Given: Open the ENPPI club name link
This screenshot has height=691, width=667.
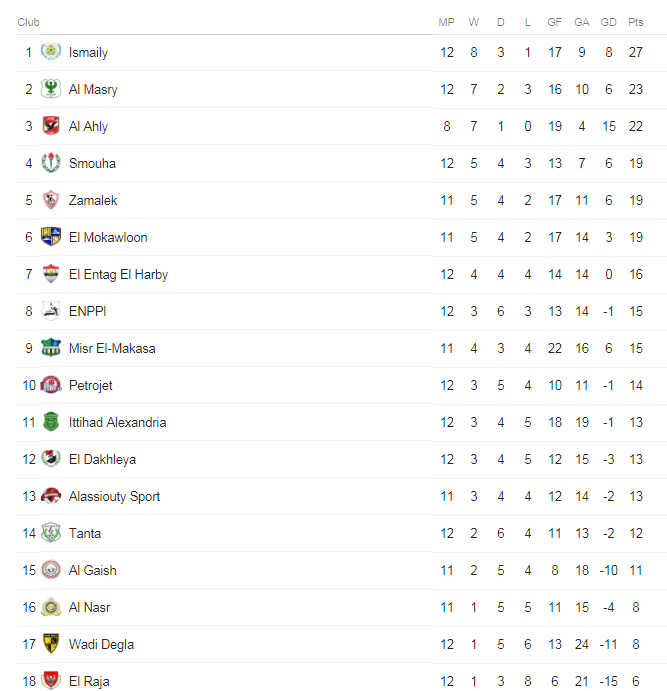Looking at the screenshot, I should pyautogui.click(x=88, y=311).
